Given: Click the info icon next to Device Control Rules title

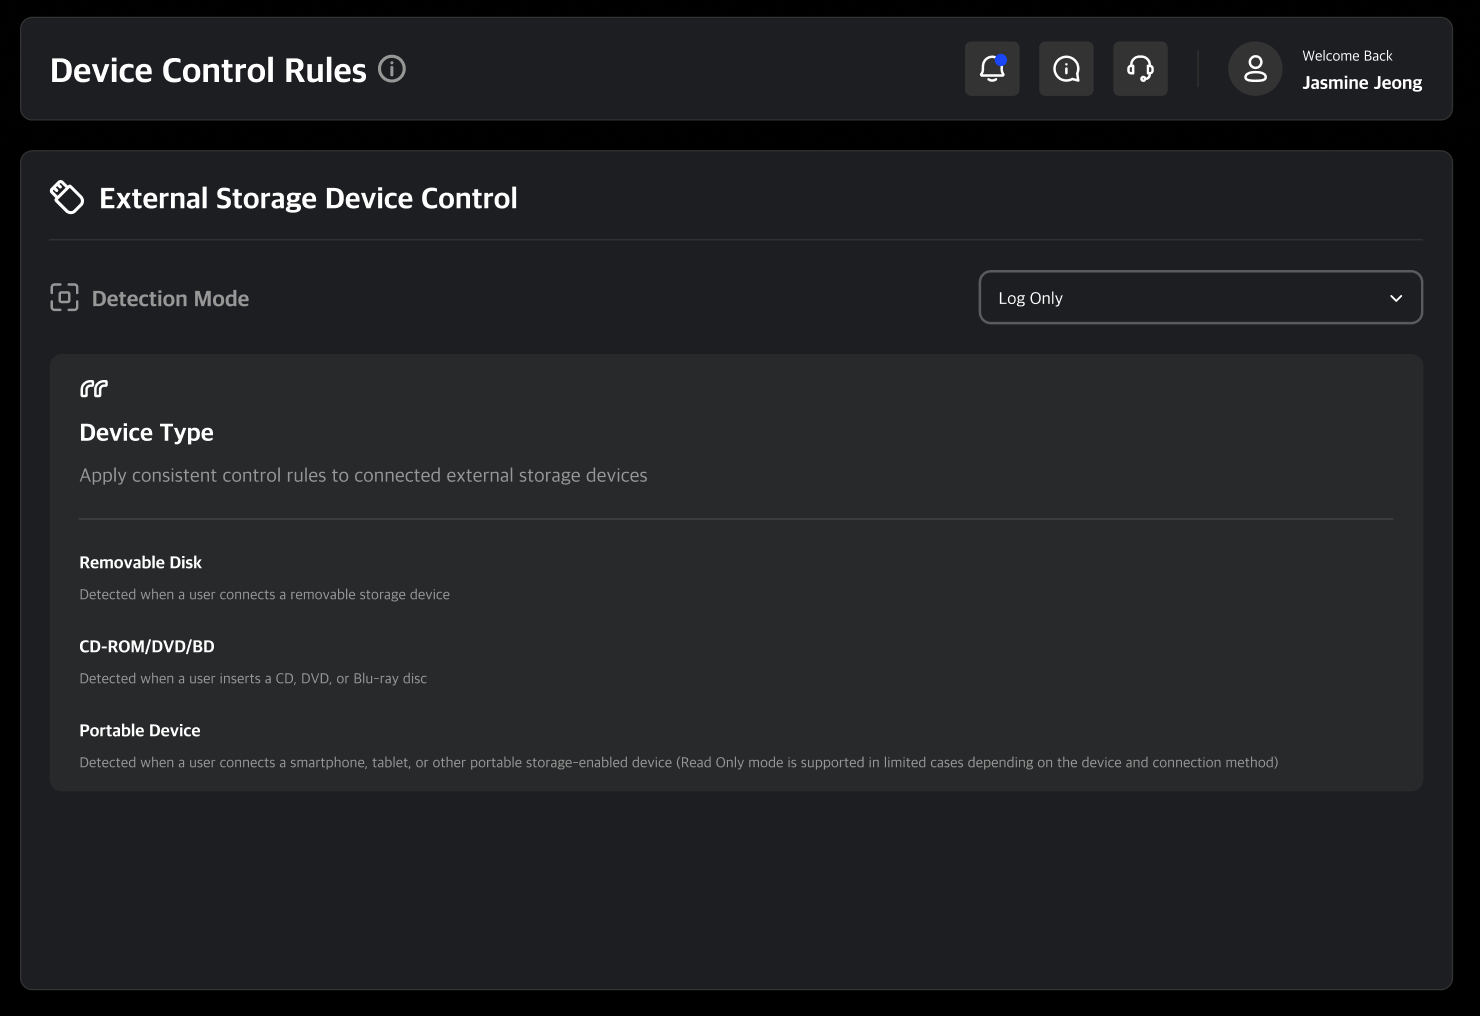Looking at the screenshot, I should pos(392,68).
